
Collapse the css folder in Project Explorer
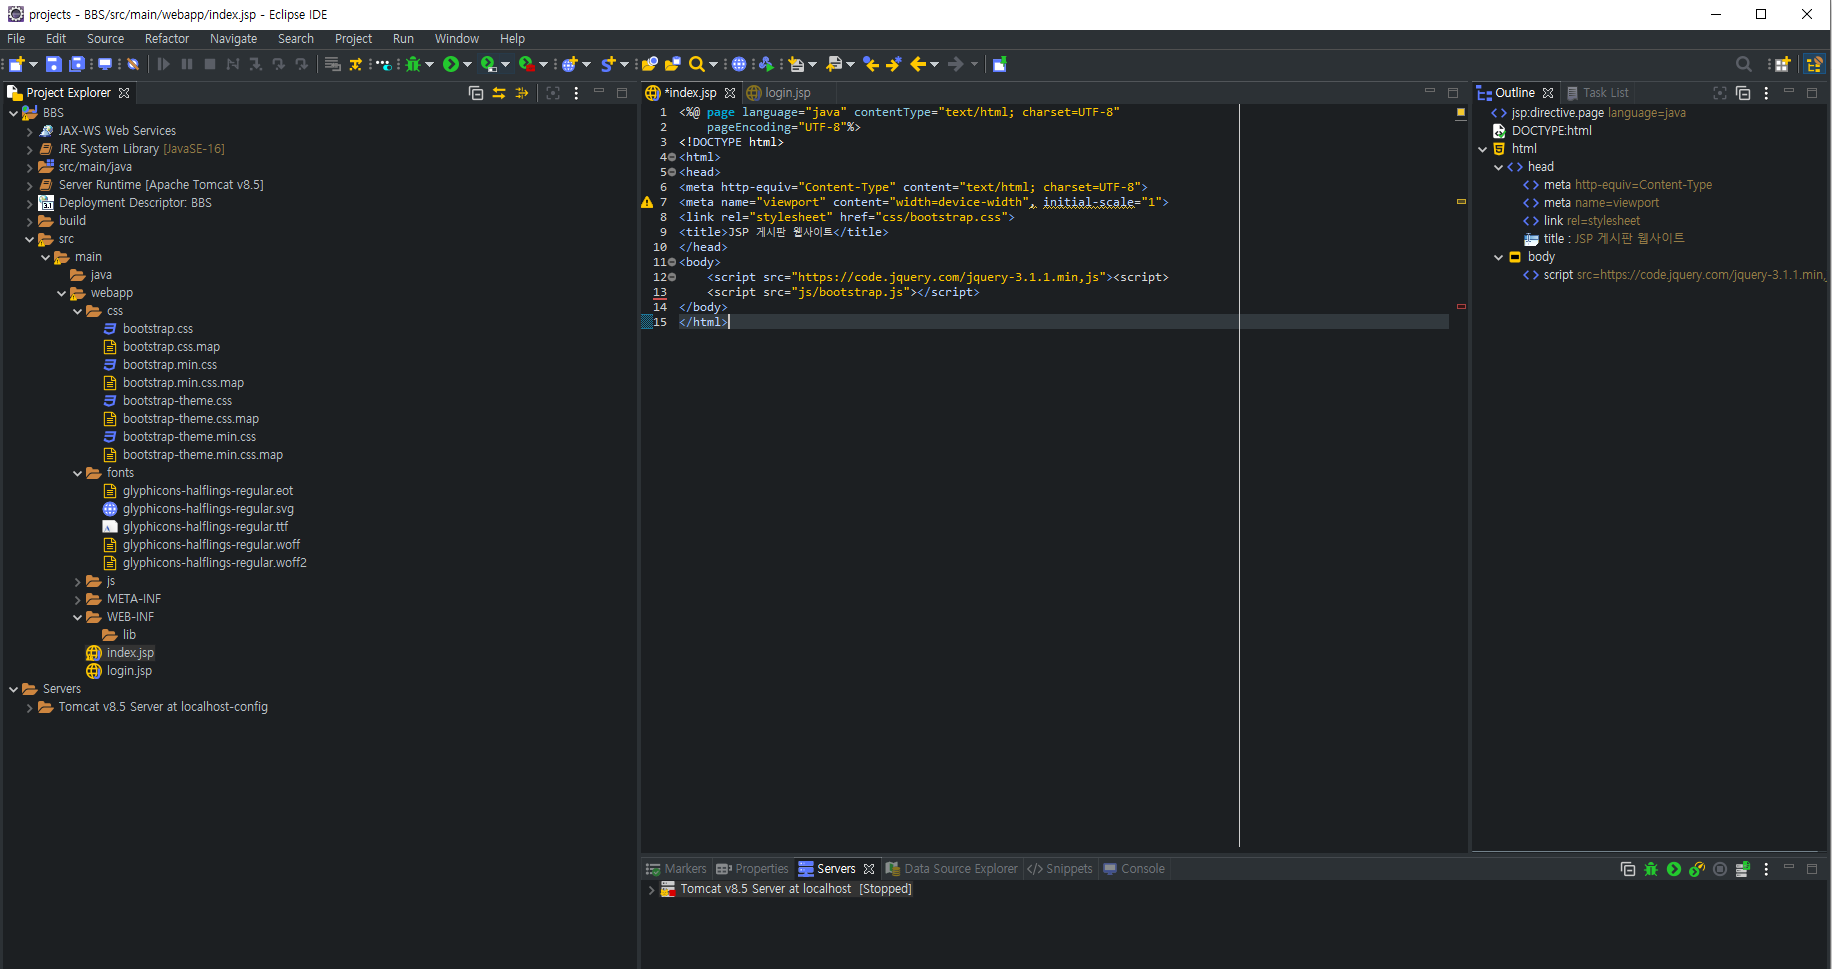coord(78,311)
